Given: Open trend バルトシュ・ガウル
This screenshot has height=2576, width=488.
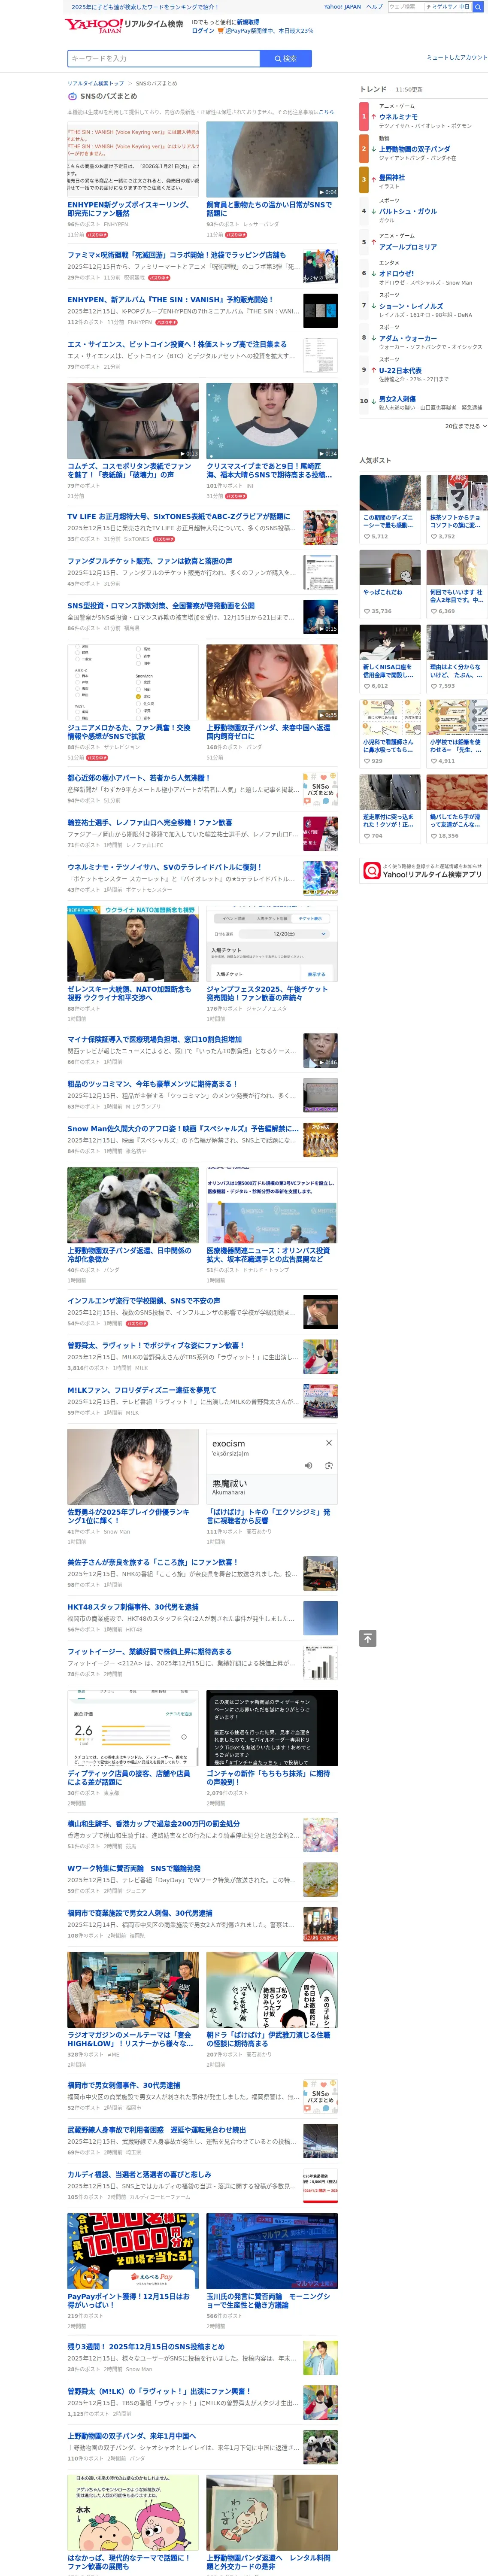Looking at the screenshot, I should click(x=408, y=211).
